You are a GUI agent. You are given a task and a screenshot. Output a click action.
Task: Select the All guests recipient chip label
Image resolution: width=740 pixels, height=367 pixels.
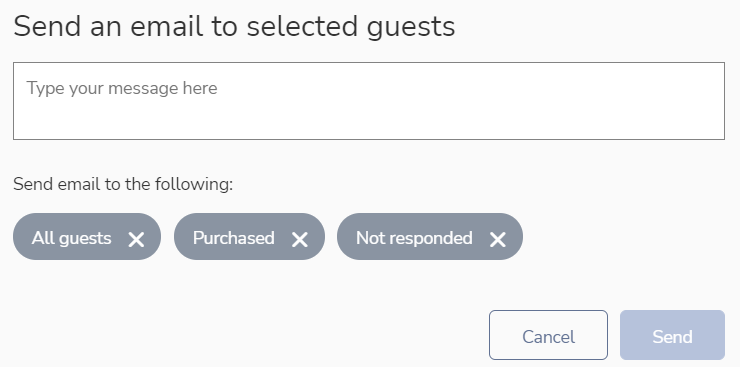71,238
